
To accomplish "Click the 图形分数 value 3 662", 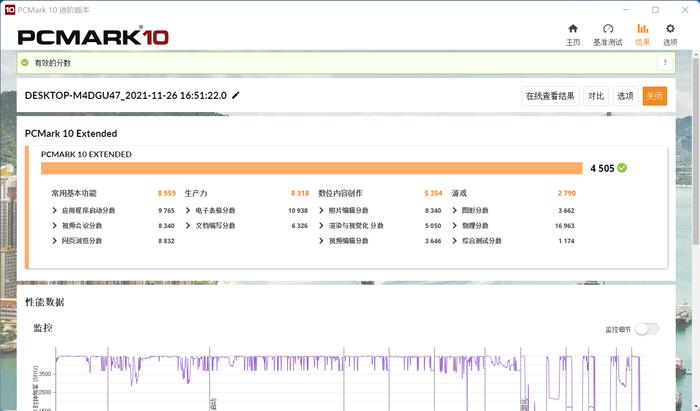I will [566, 210].
